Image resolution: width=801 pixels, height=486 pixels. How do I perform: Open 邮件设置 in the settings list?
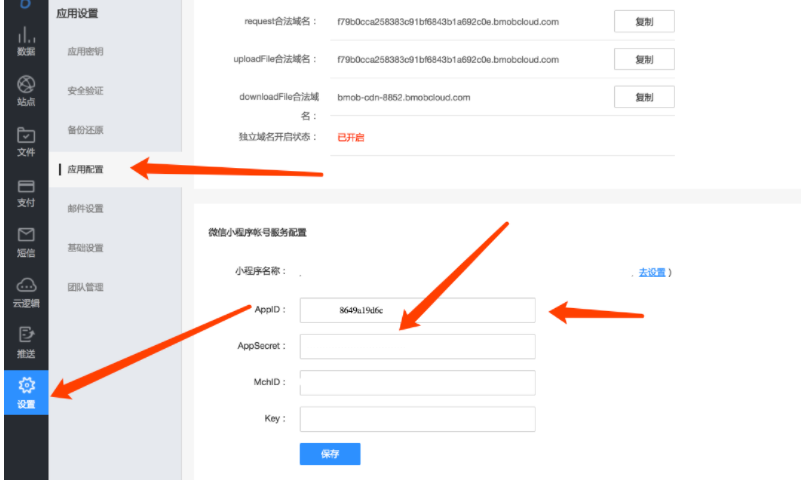click(x=85, y=209)
